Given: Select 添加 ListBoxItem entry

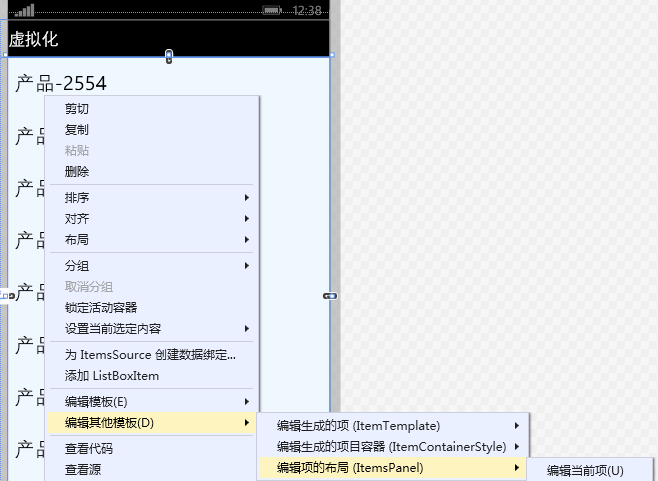Looking at the screenshot, I should (x=151, y=376).
